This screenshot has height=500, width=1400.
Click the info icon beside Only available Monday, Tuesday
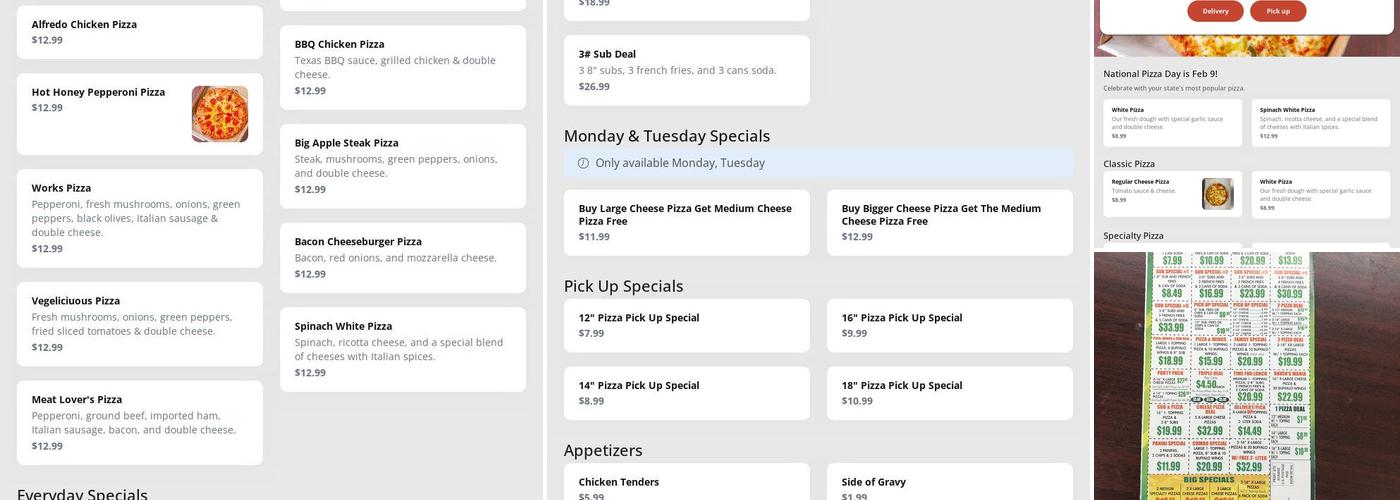[583, 163]
